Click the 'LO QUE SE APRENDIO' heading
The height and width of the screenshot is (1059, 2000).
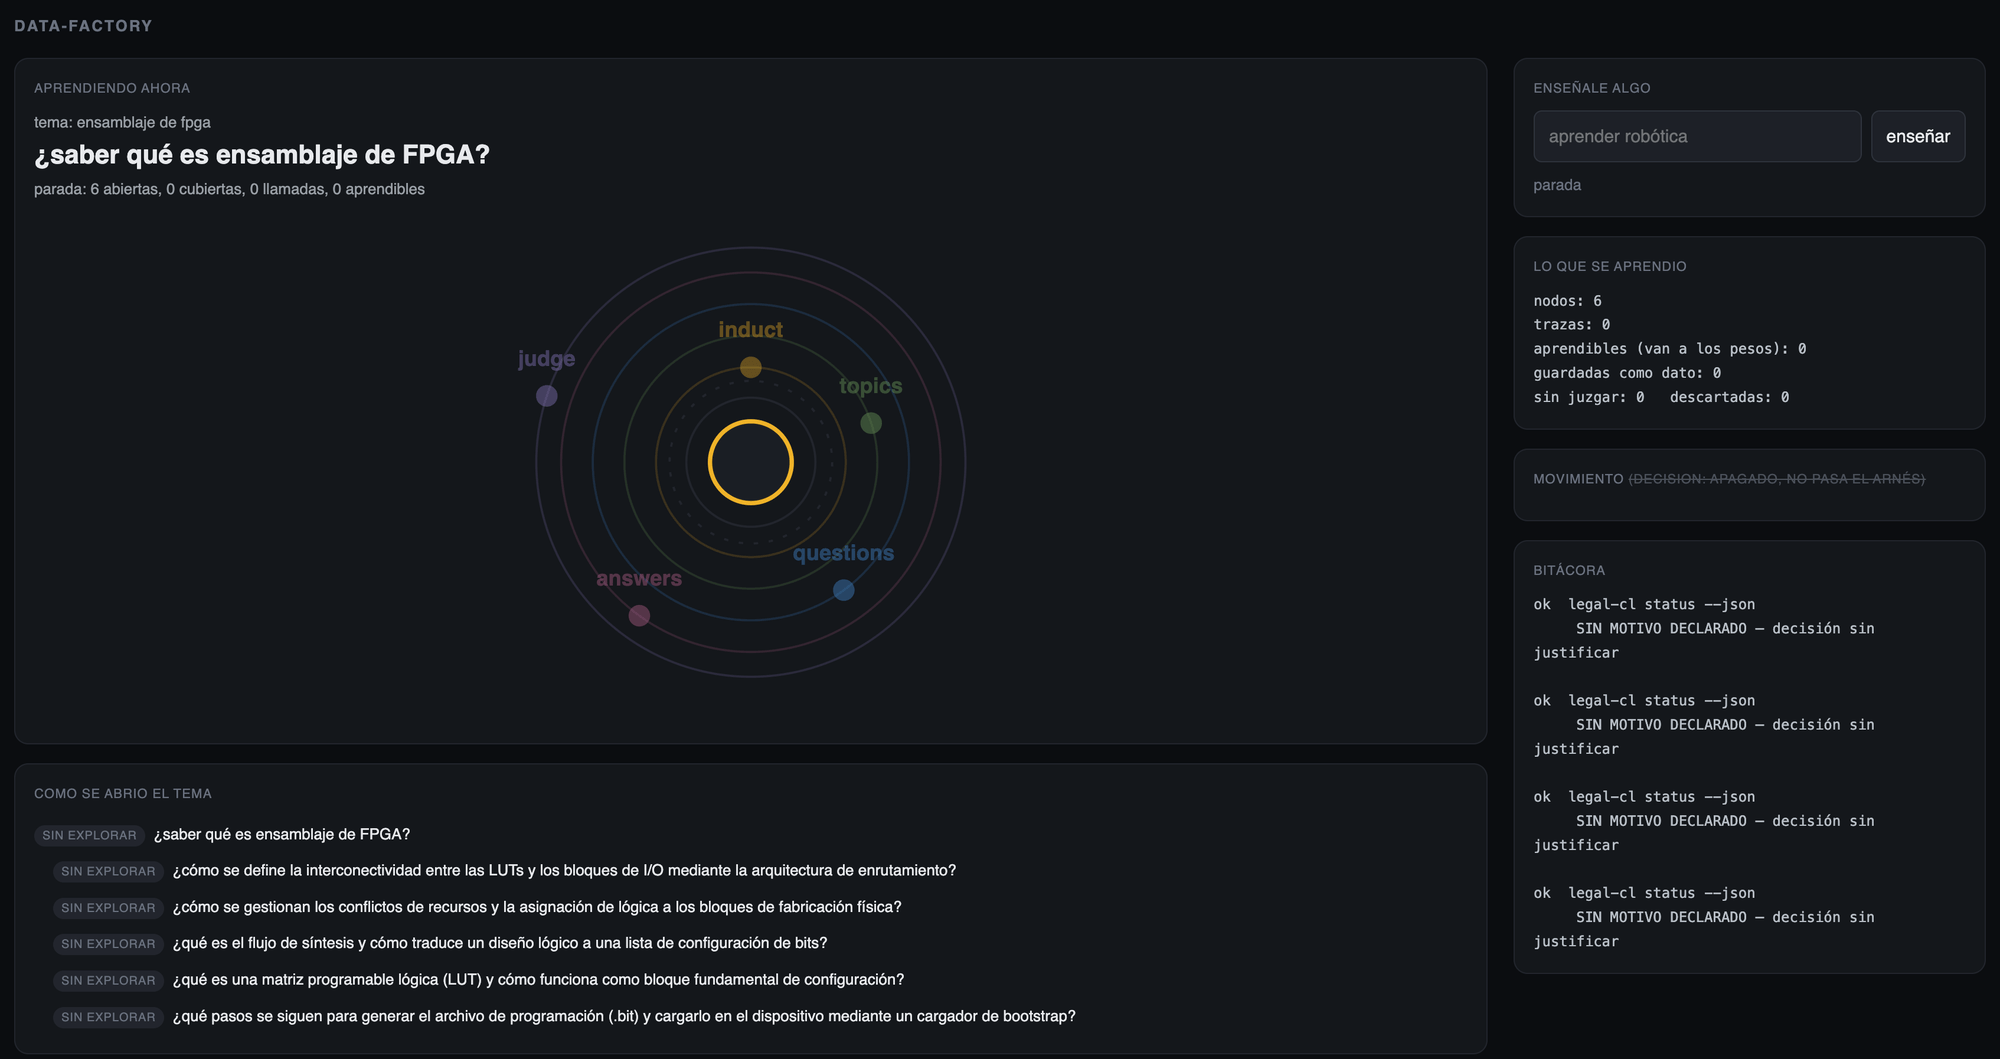tap(1610, 266)
